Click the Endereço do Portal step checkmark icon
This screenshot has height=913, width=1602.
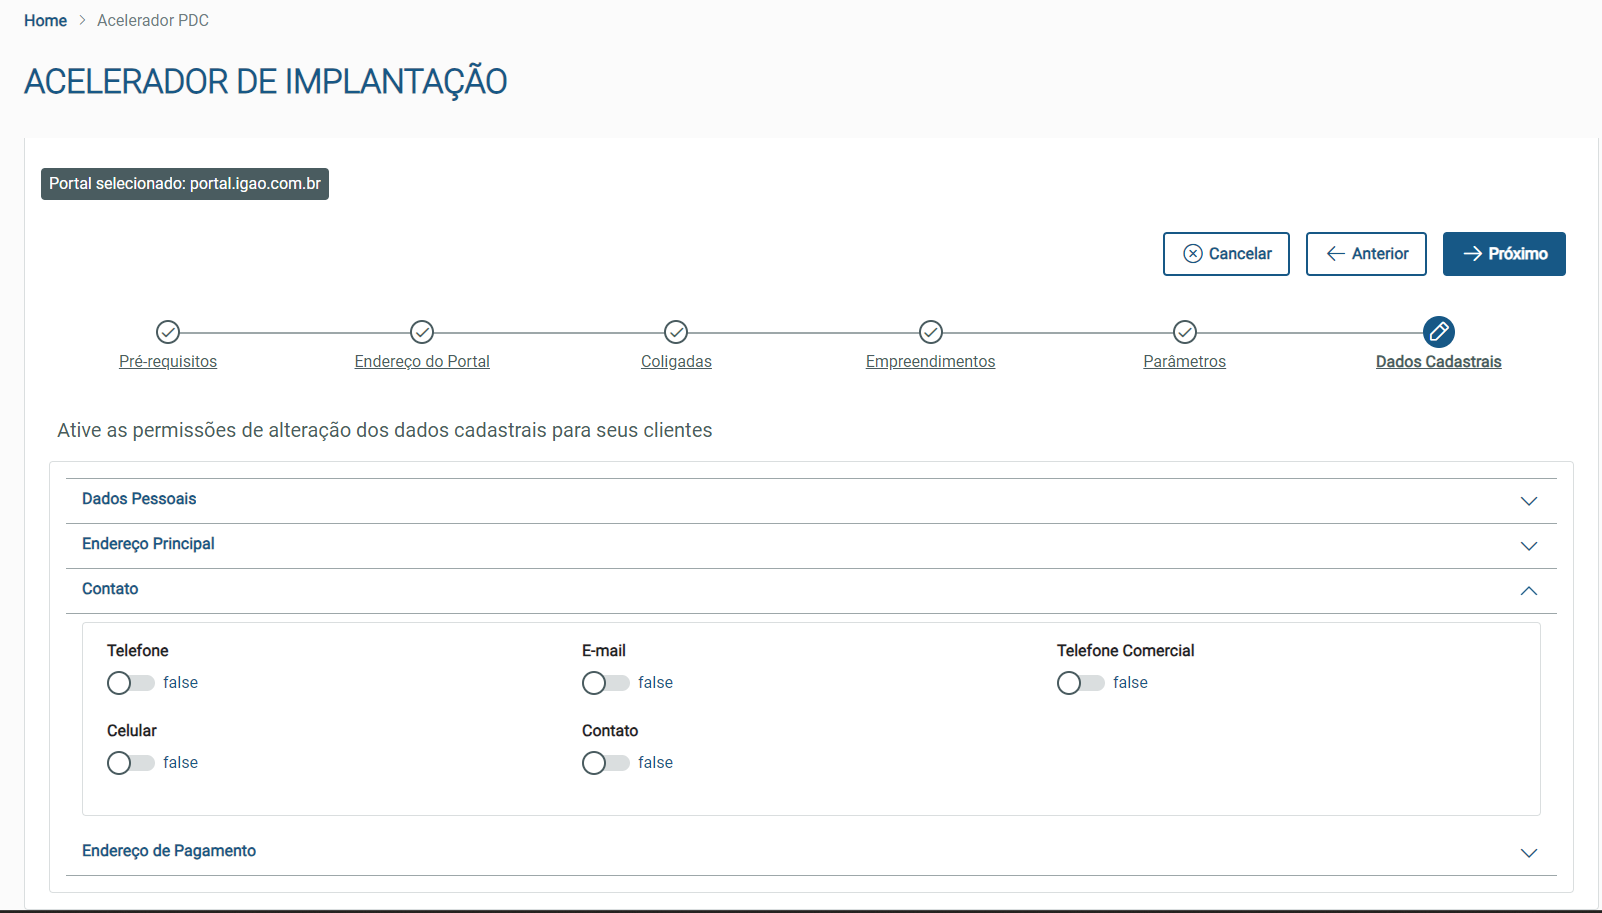[422, 332]
